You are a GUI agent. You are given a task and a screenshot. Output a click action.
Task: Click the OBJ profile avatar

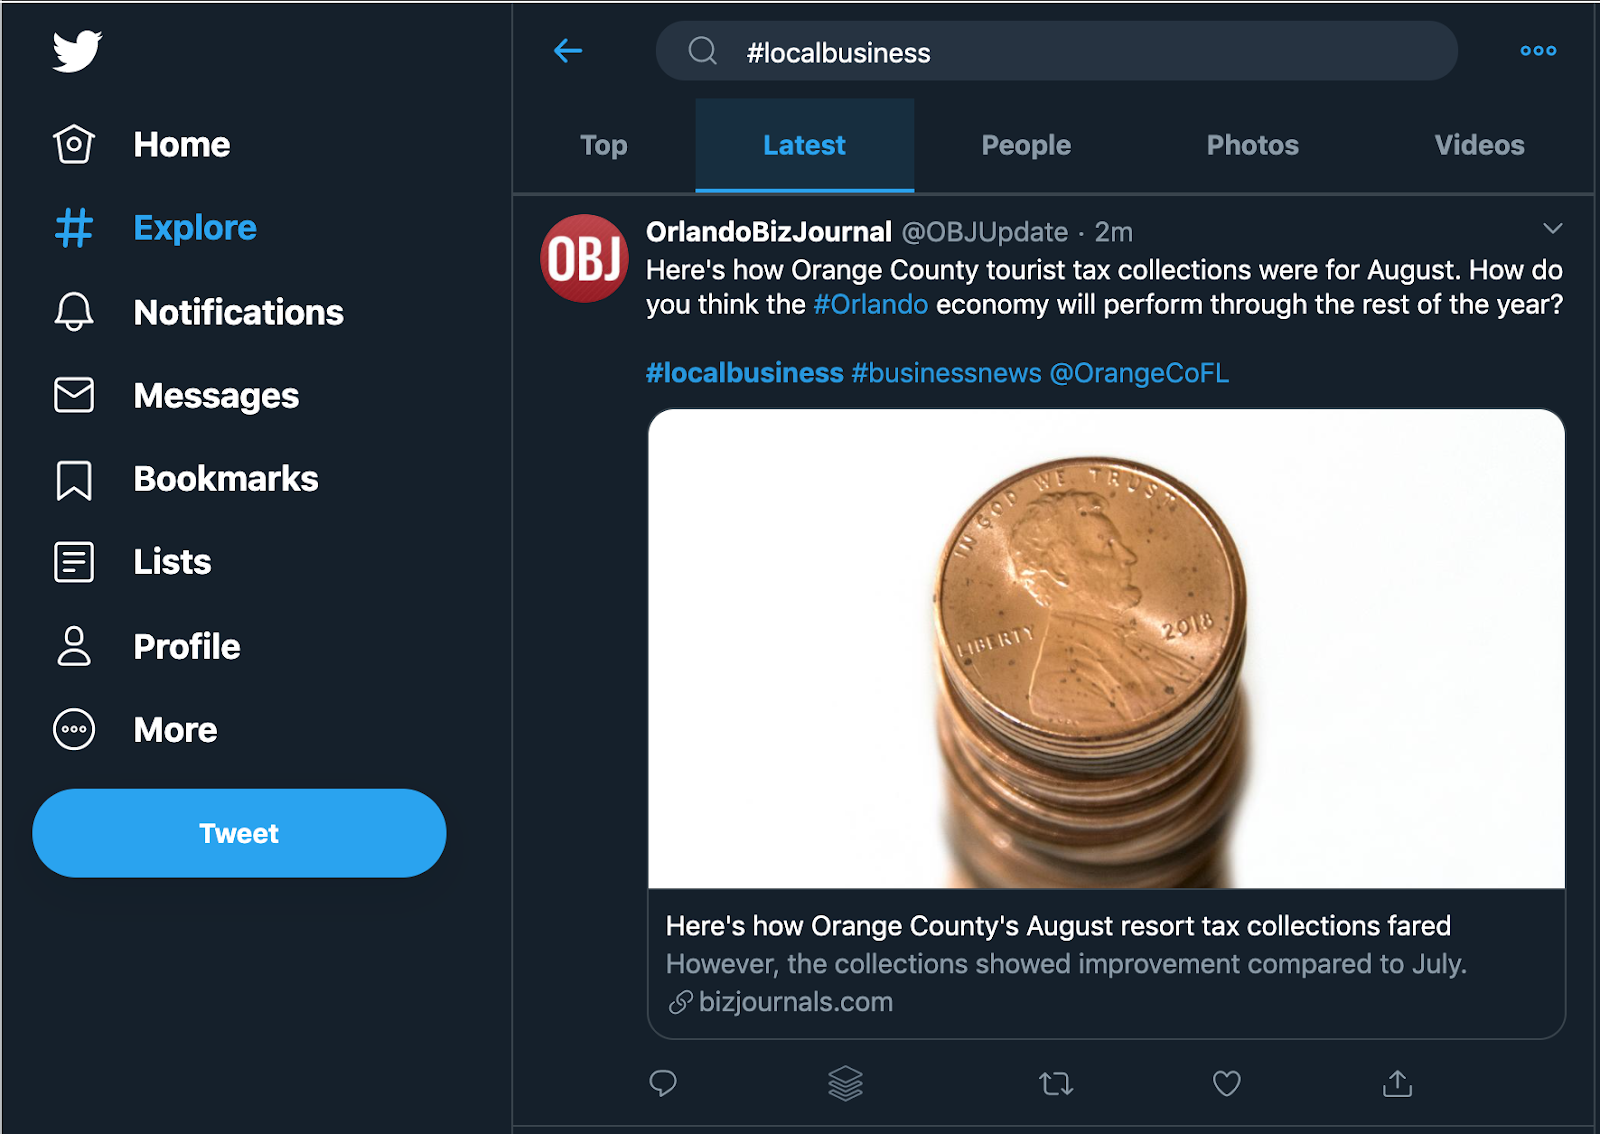coord(585,258)
